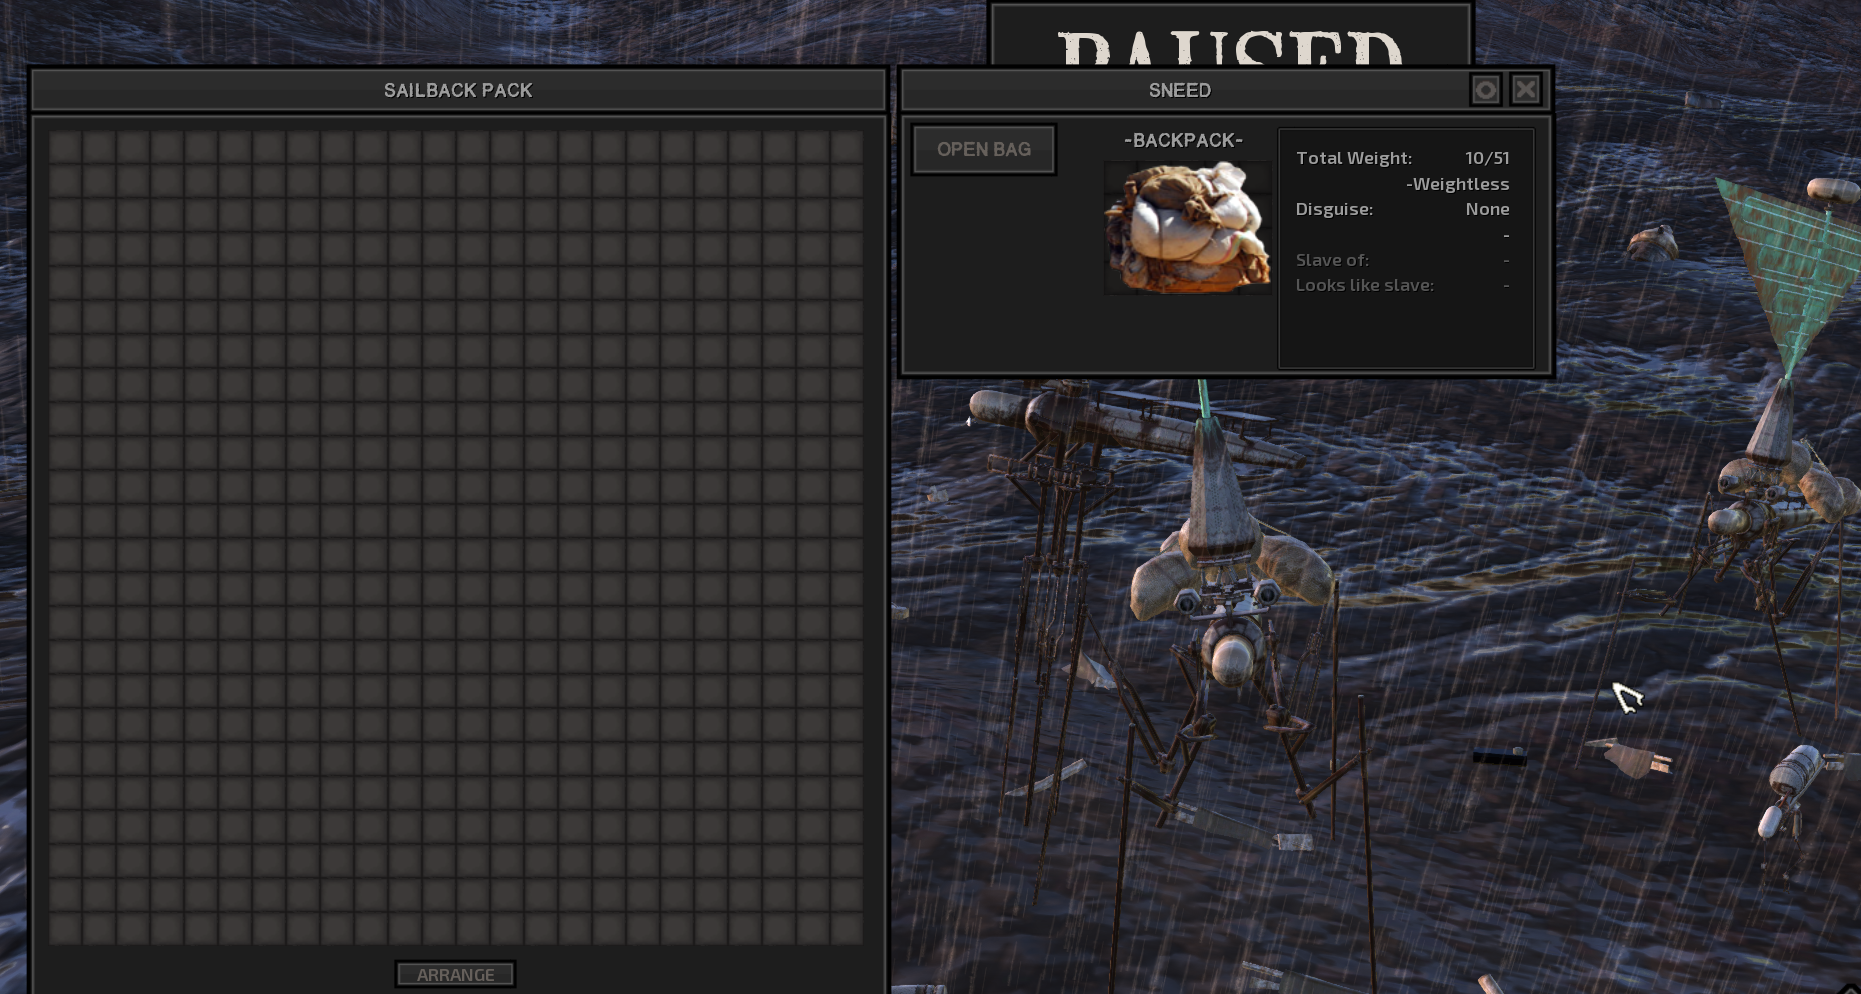Image resolution: width=1861 pixels, height=994 pixels.
Task: Click the SAILBACK PACK title bar
Action: point(458,90)
